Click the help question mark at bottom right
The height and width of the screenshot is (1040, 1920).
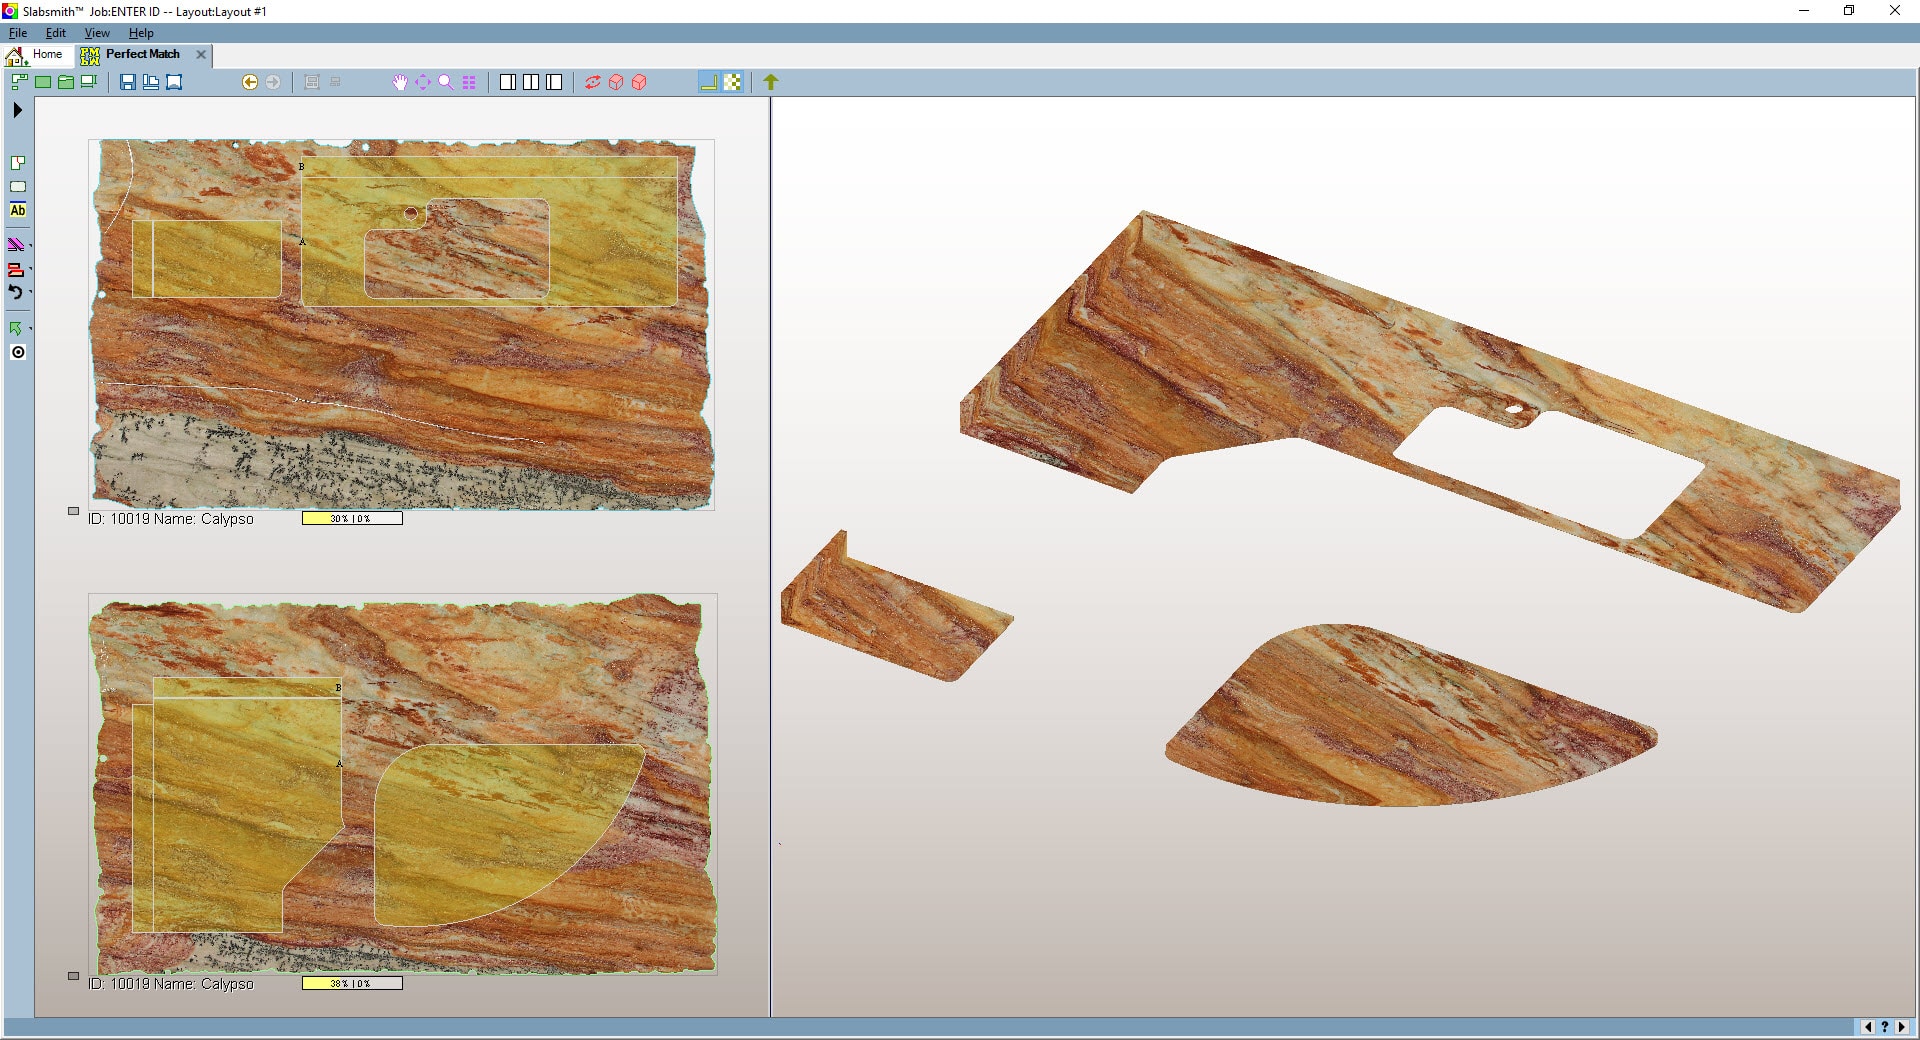pyautogui.click(x=1884, y=1027)
